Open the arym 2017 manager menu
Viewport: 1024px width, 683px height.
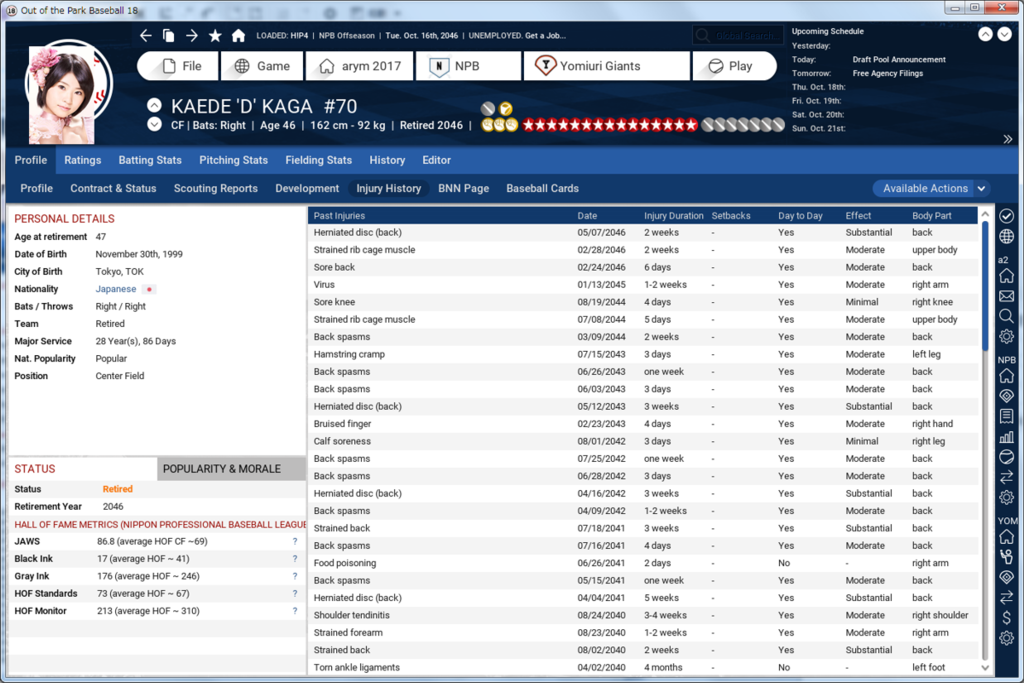tap(360, 66)
